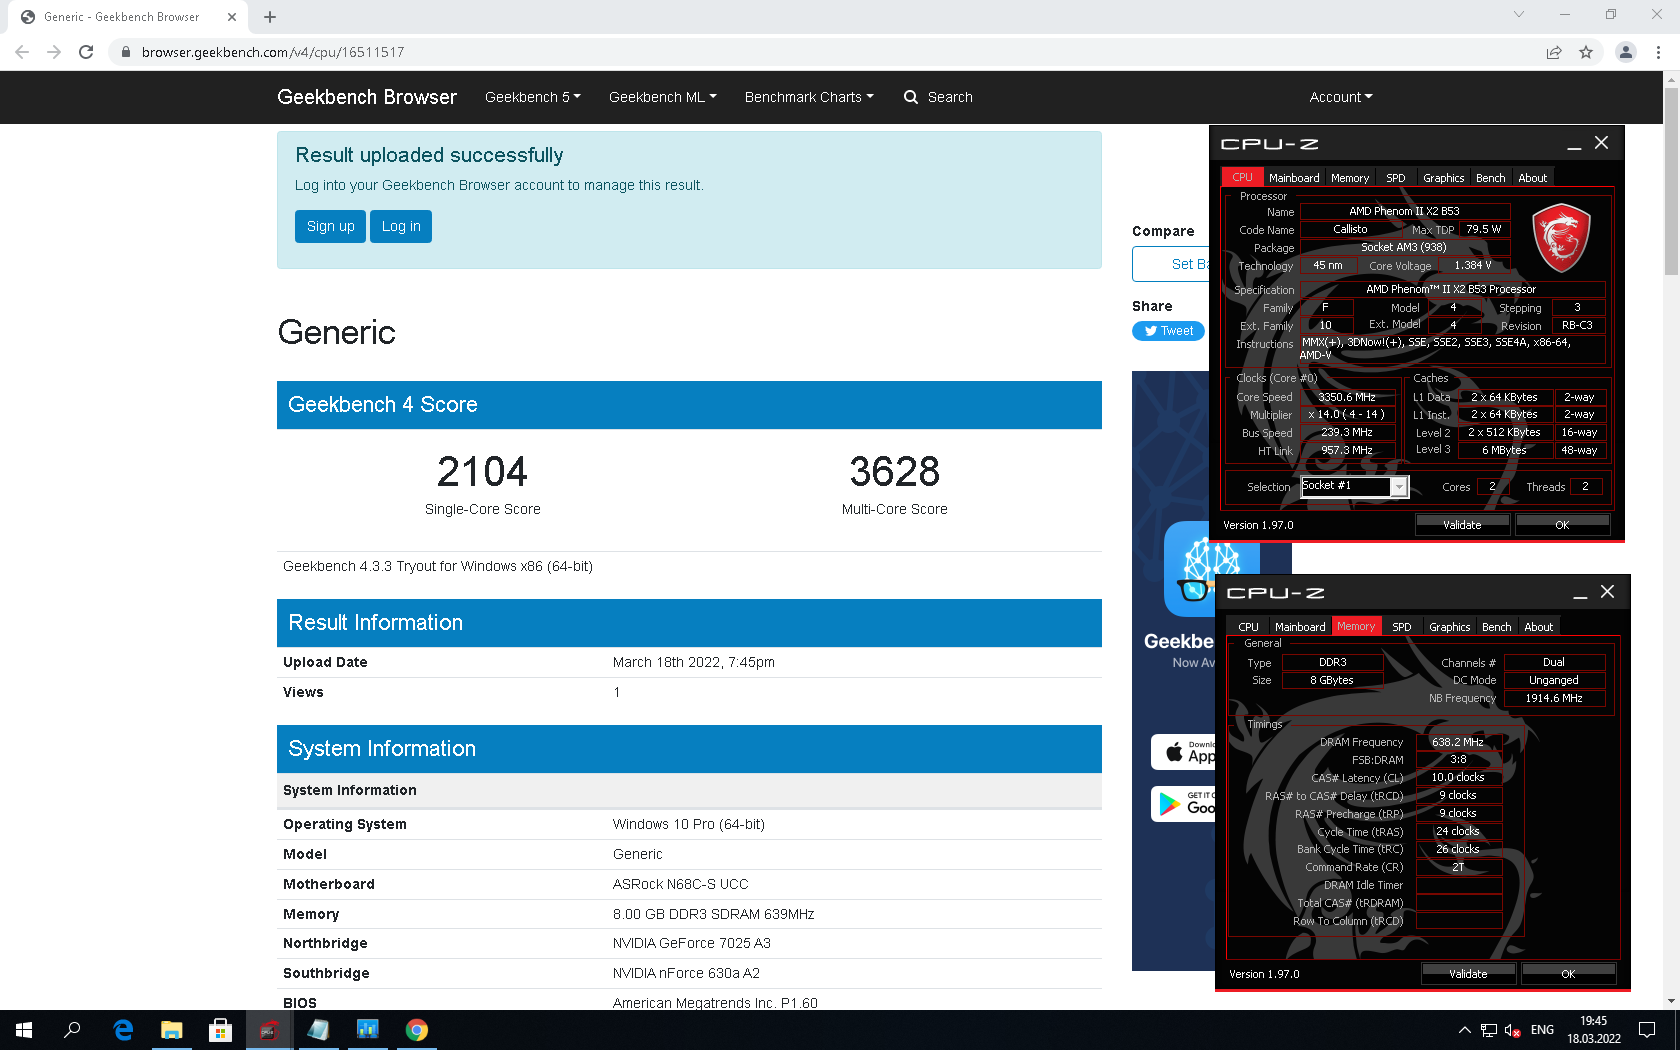This screenshot has height=1050, width=1680.
Task: Select Graphics tab in upper CPU-Z window
Action: point(1444,178)
